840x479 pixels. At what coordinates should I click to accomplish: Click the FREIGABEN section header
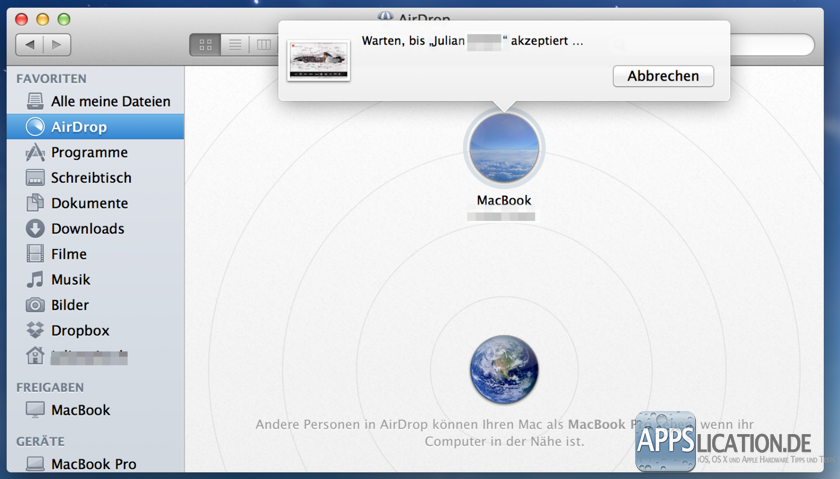click(x=50, y=387)
